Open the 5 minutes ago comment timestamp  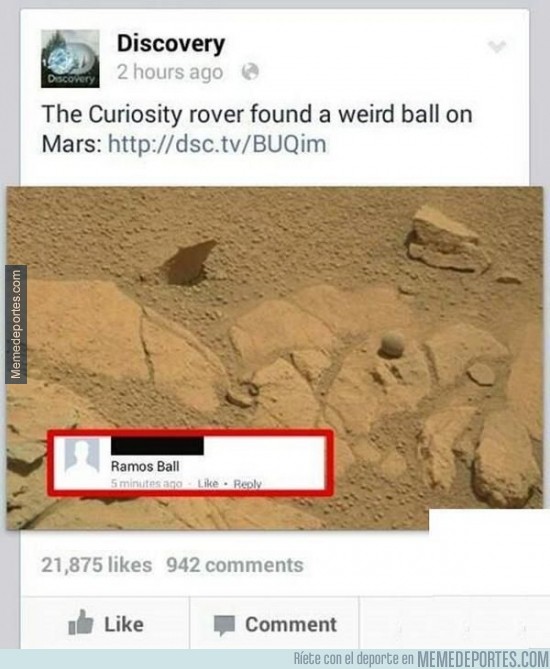click(x=146, y=483)
